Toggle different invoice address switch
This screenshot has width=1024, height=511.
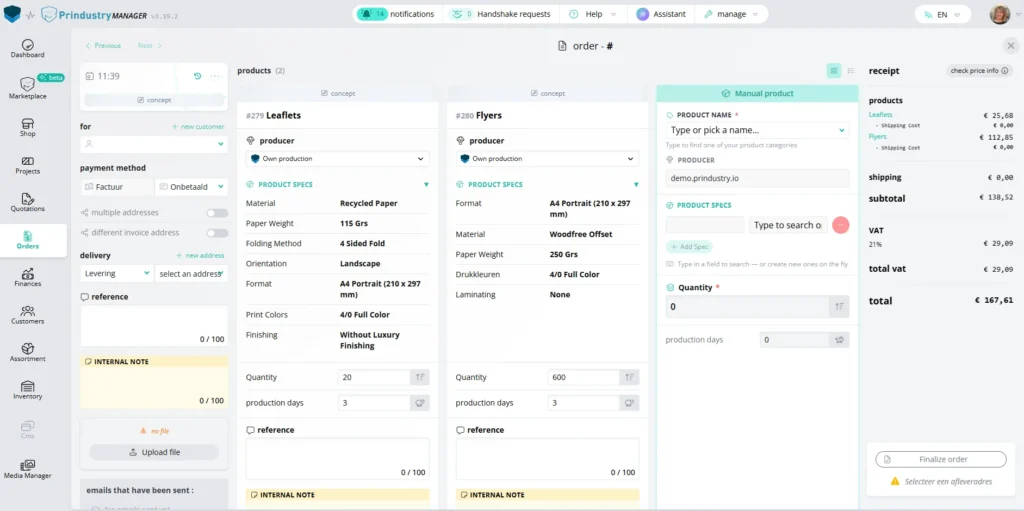click(x=217, y=233)
